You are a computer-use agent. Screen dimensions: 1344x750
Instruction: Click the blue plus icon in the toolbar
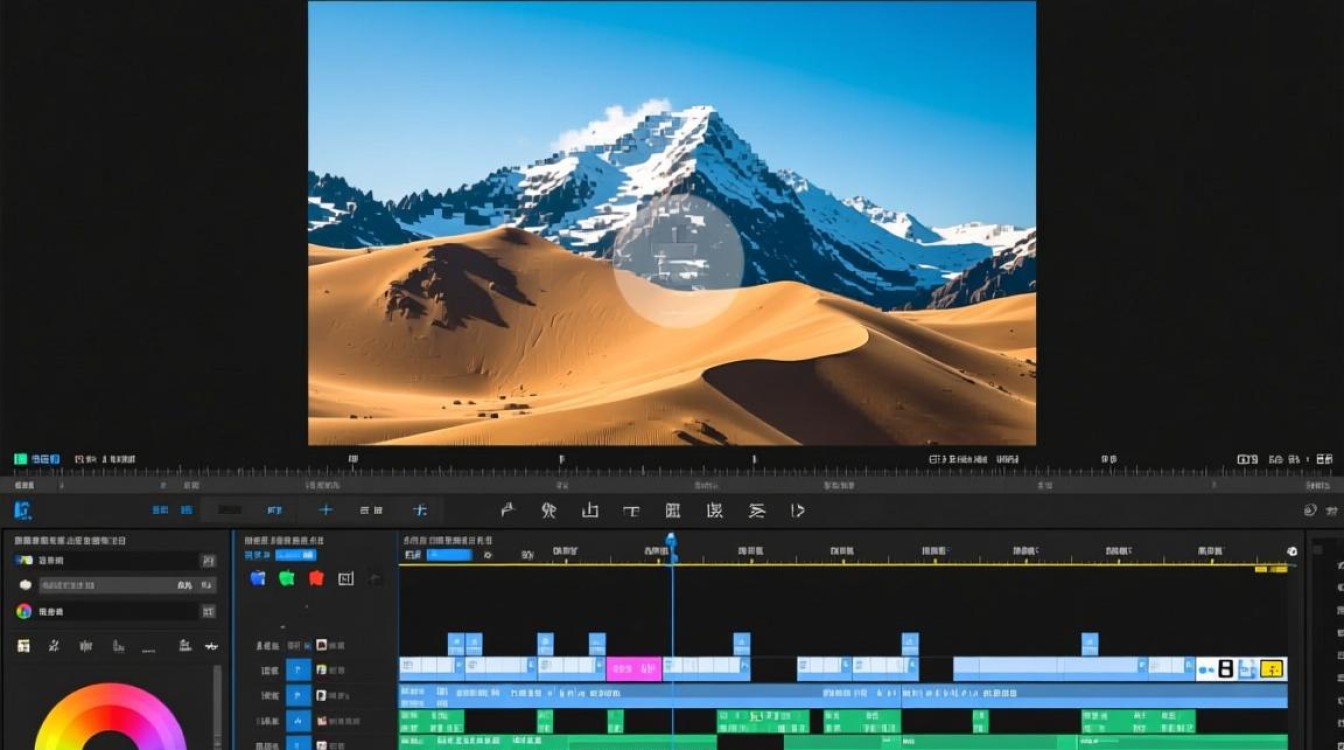[x=325, y=510]
